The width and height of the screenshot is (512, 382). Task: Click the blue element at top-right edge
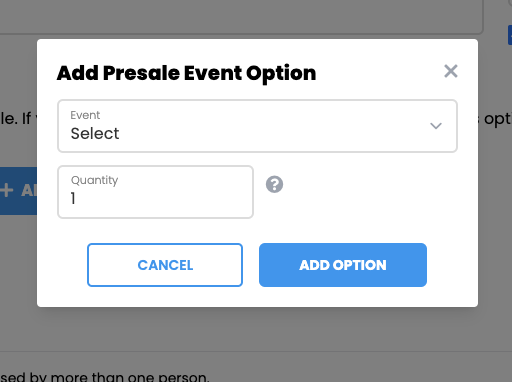[510, 35]
